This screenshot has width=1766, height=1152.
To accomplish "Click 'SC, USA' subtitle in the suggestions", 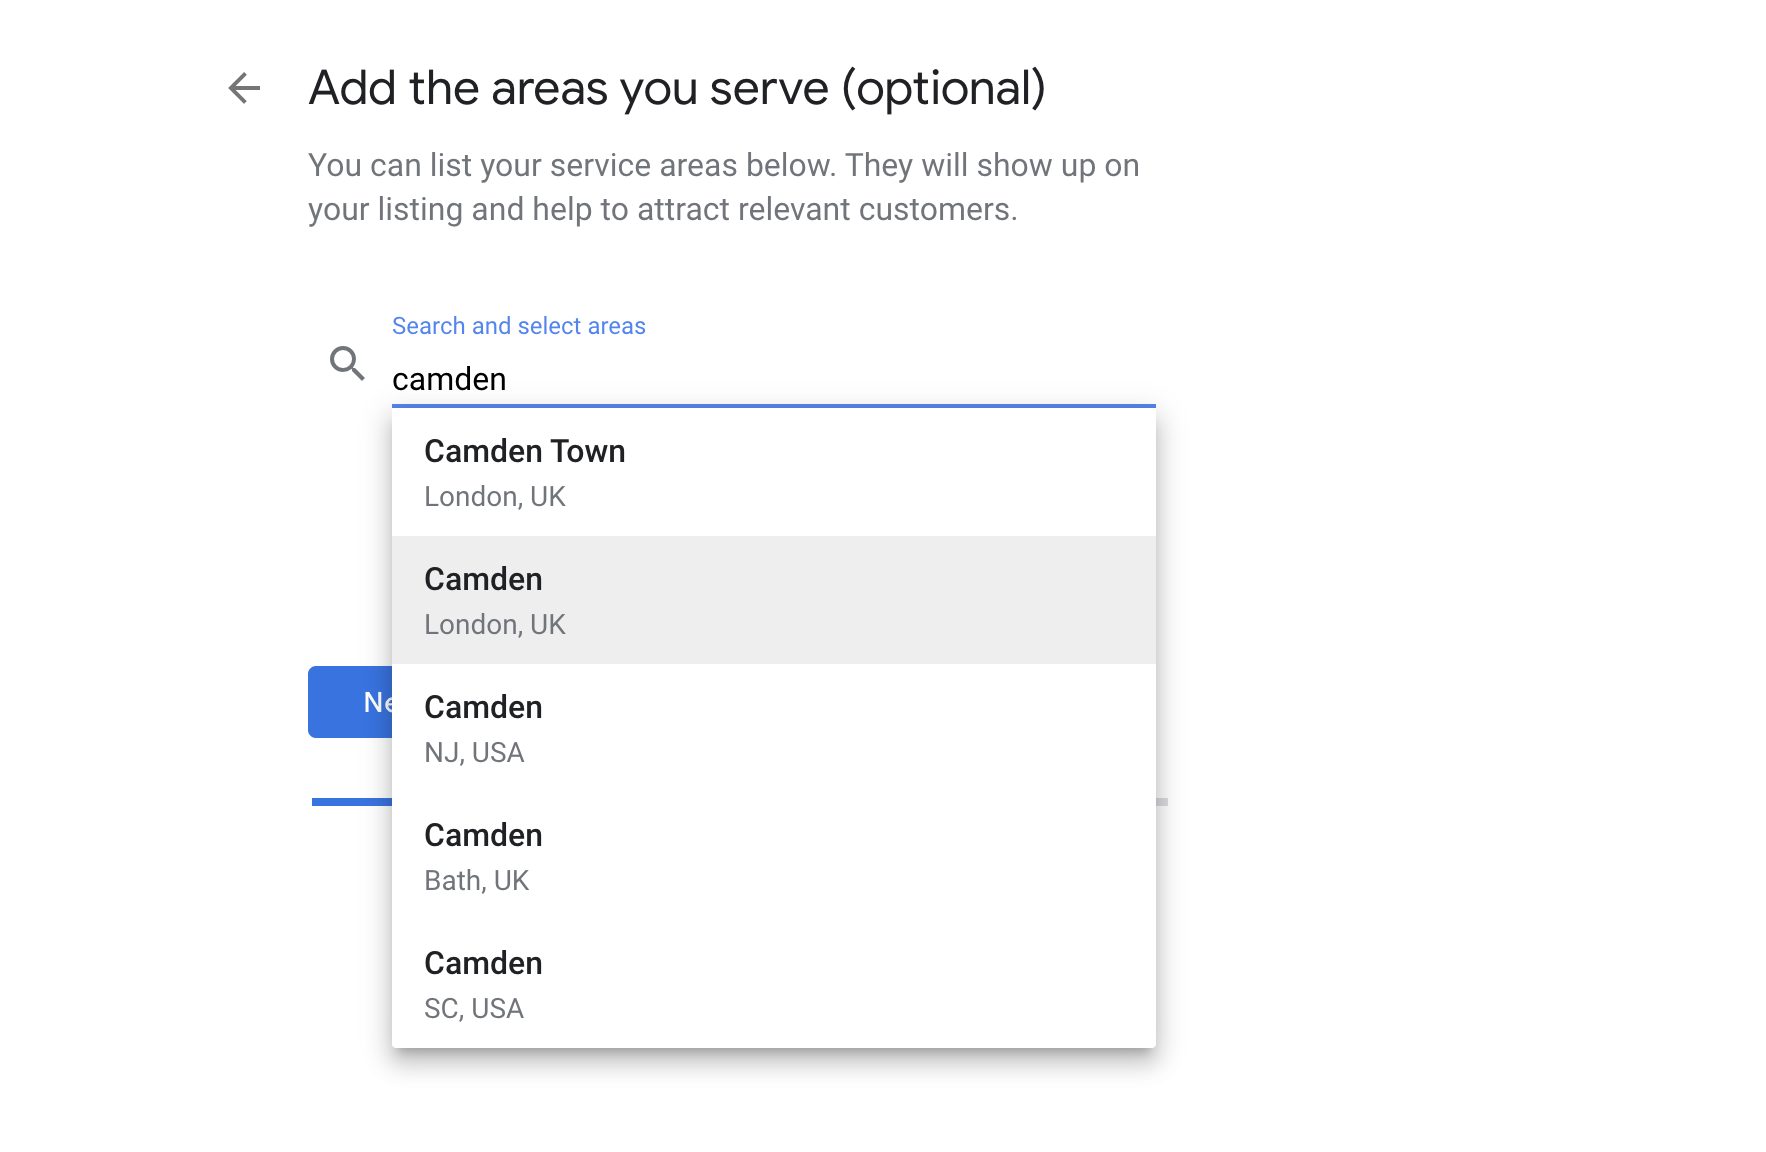I will point(474,1008).
